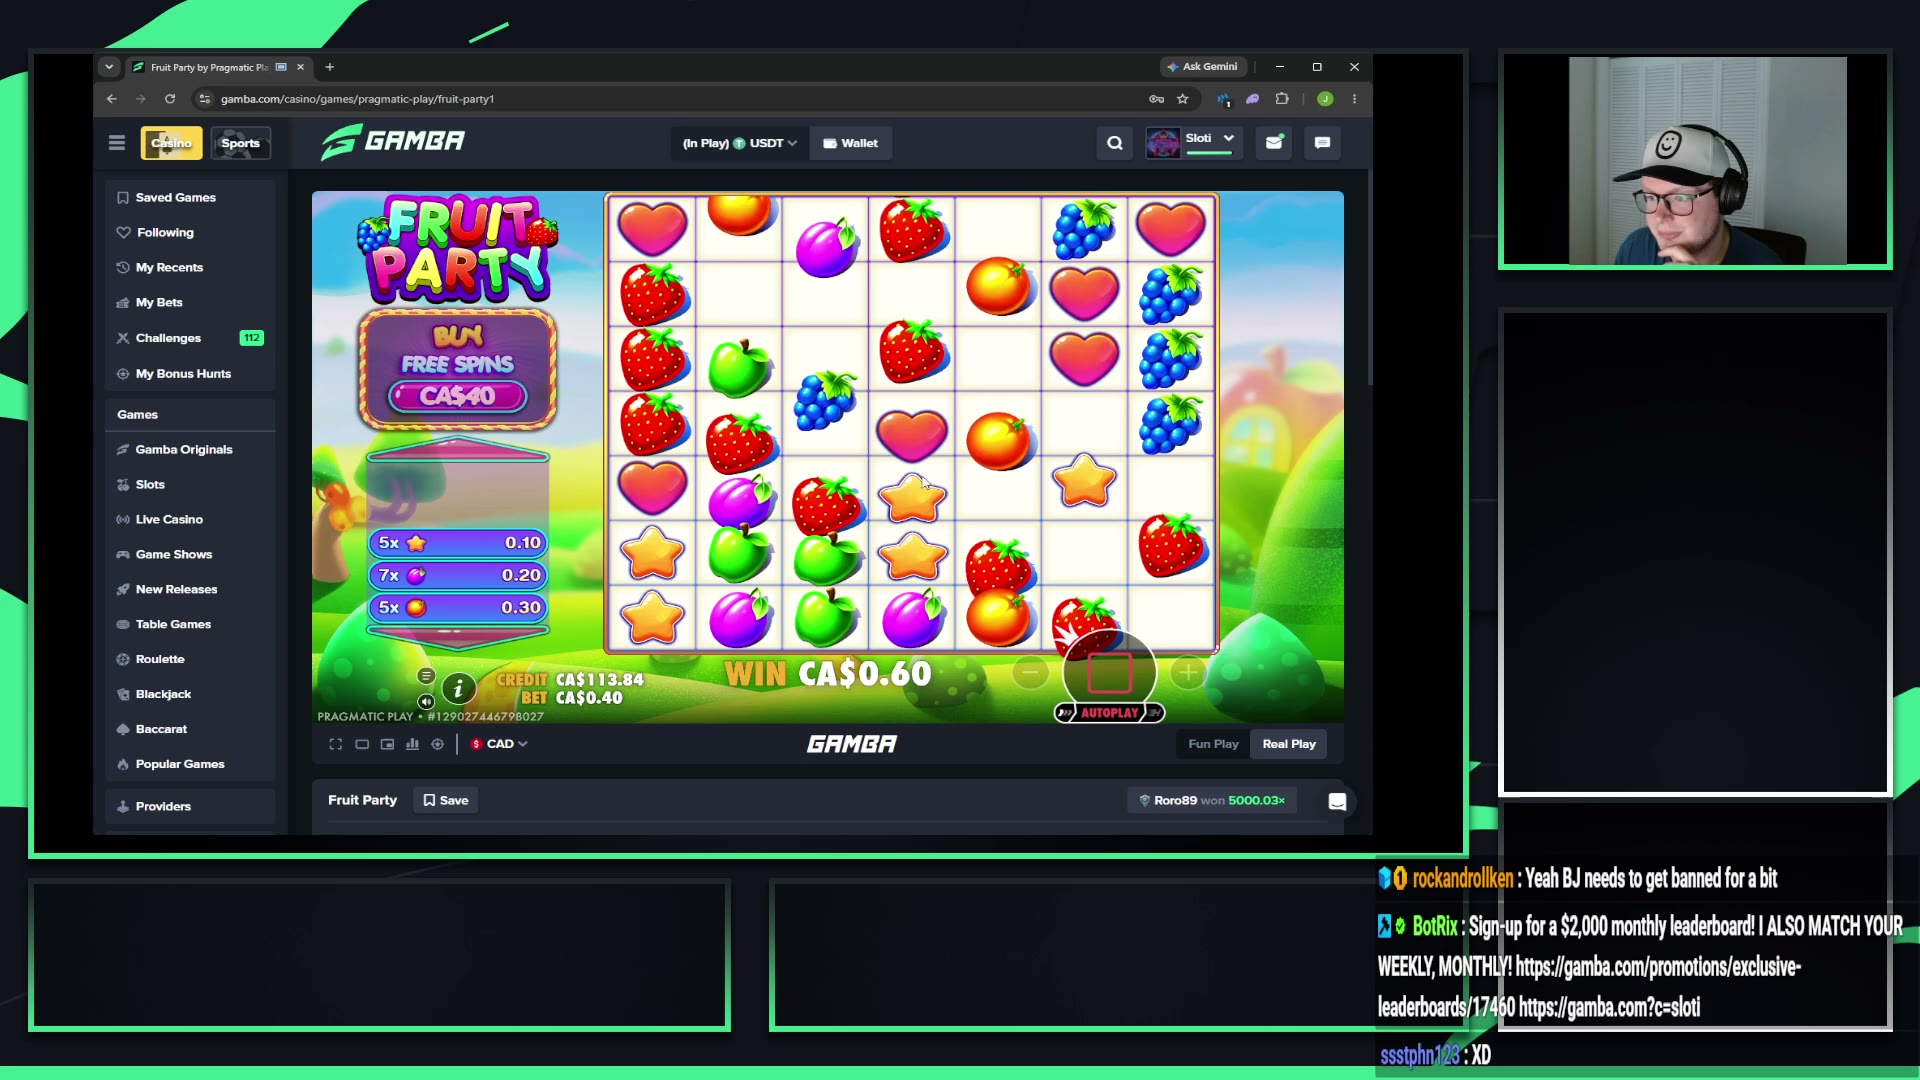
Task: Expand the Sloti profile dropdown
Action: pos(1193,143)
